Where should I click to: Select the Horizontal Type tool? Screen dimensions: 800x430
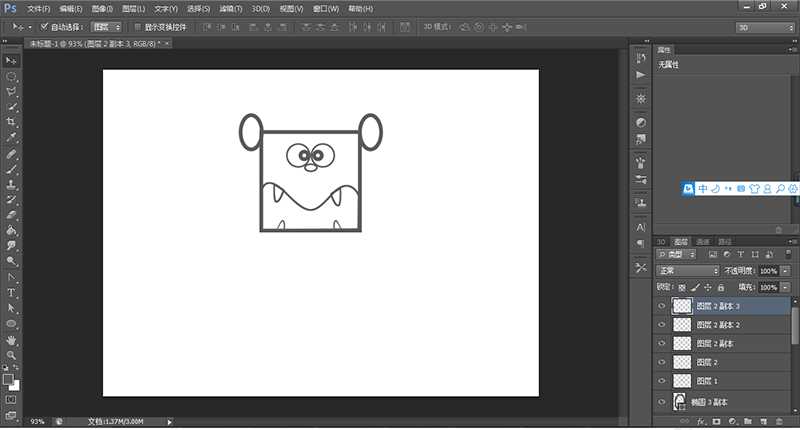click(12, 292)
